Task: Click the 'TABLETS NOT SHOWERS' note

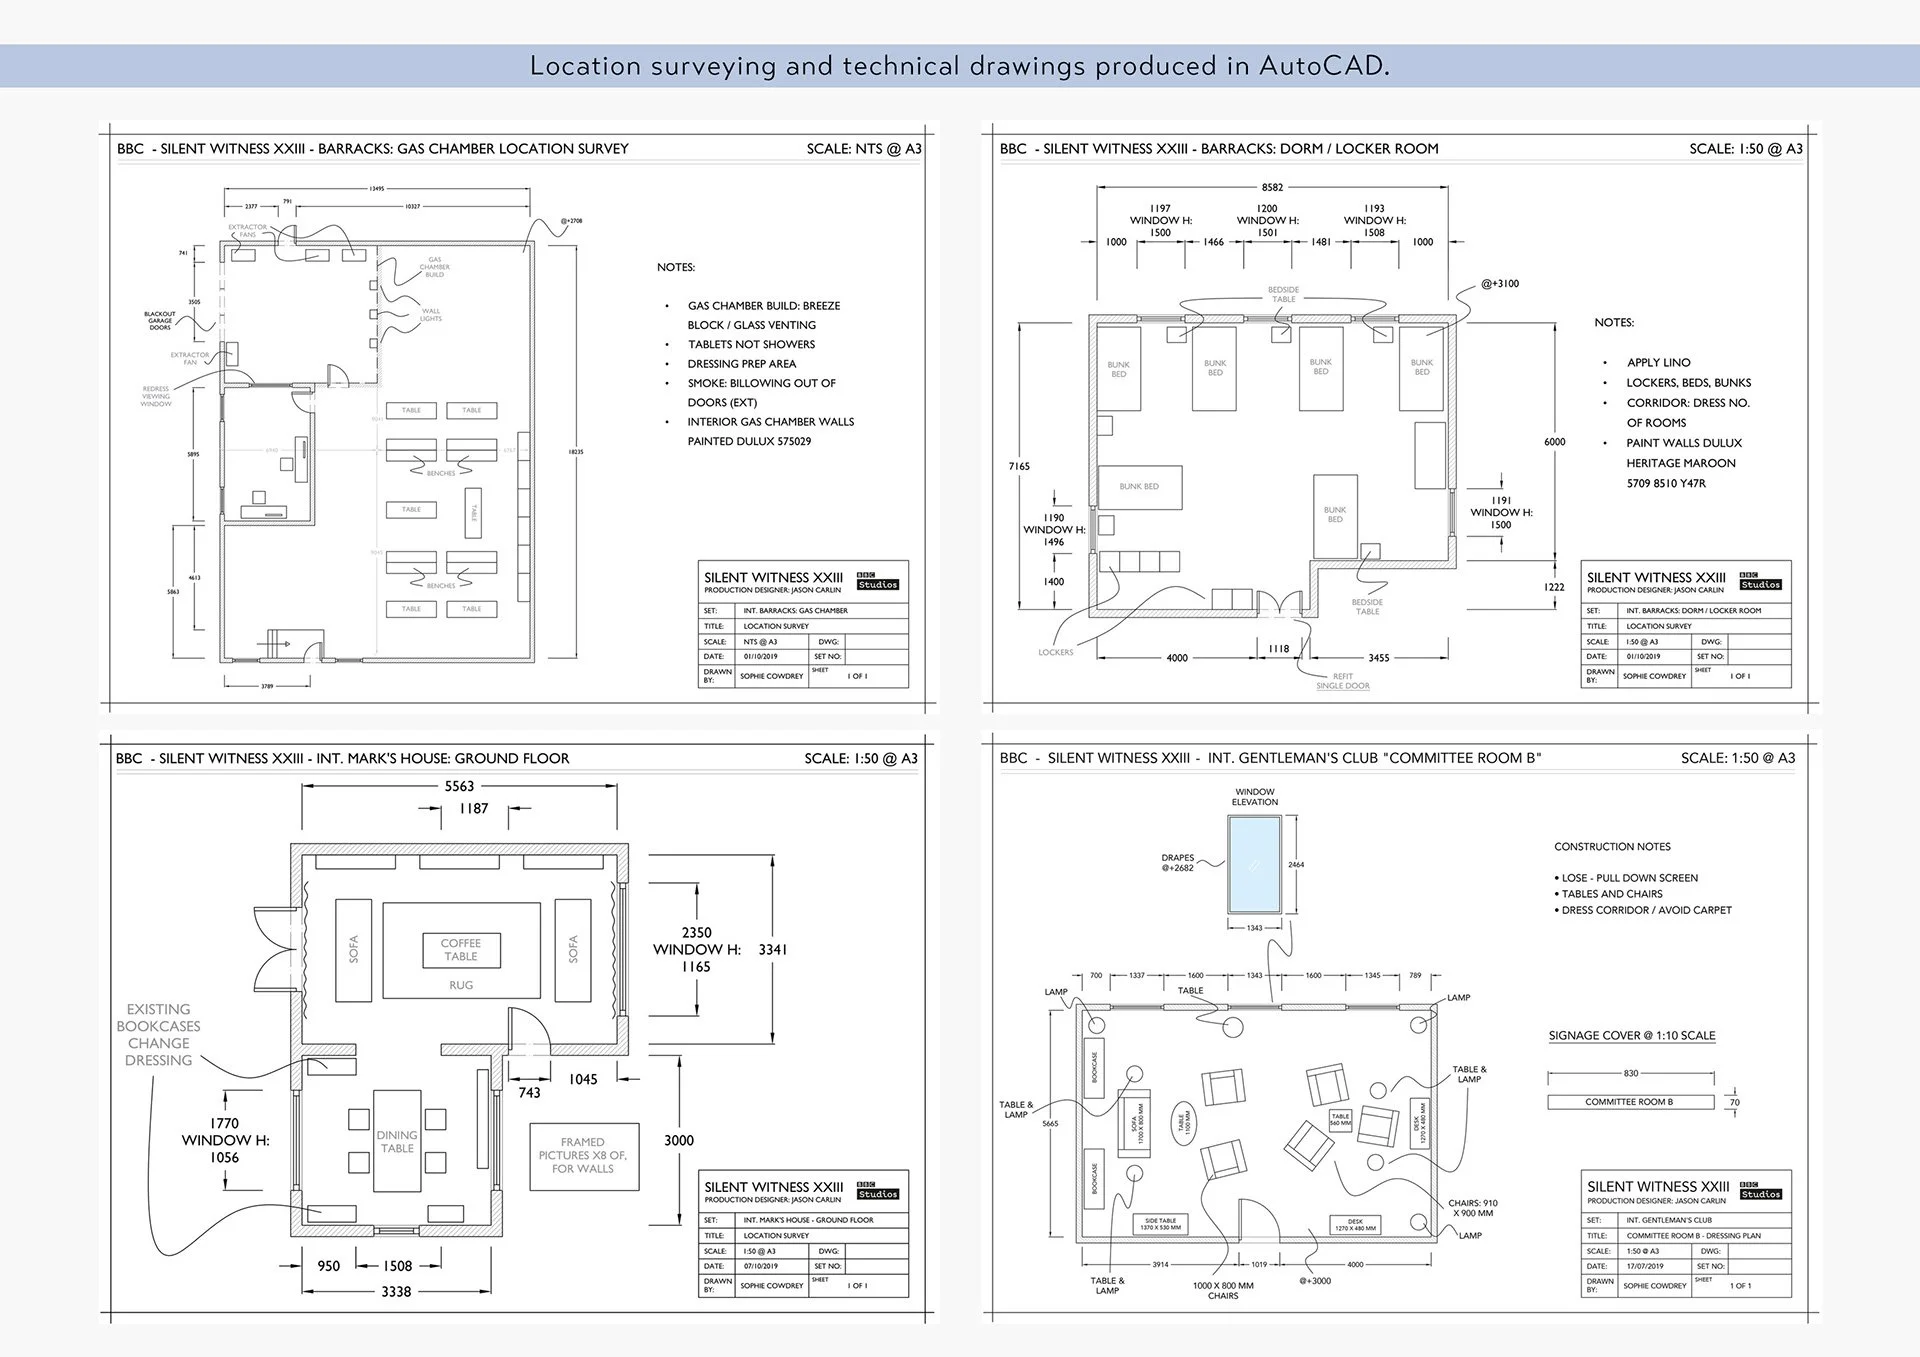Action: pyautogui.click(x=751, y=344)
